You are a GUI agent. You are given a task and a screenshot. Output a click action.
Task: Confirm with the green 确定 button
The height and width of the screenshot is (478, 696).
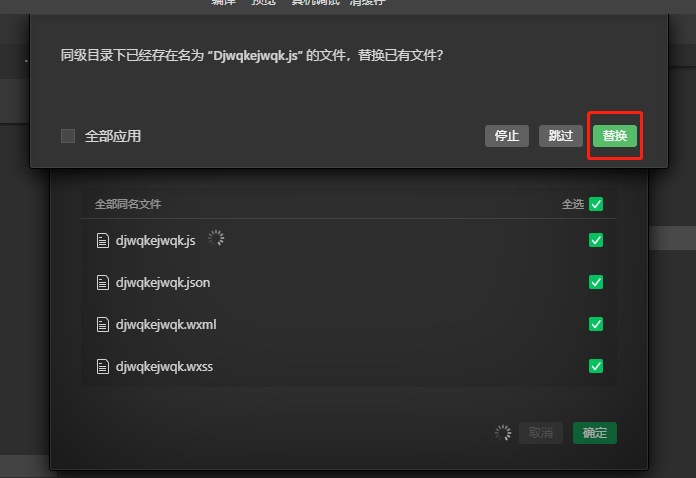595,433
